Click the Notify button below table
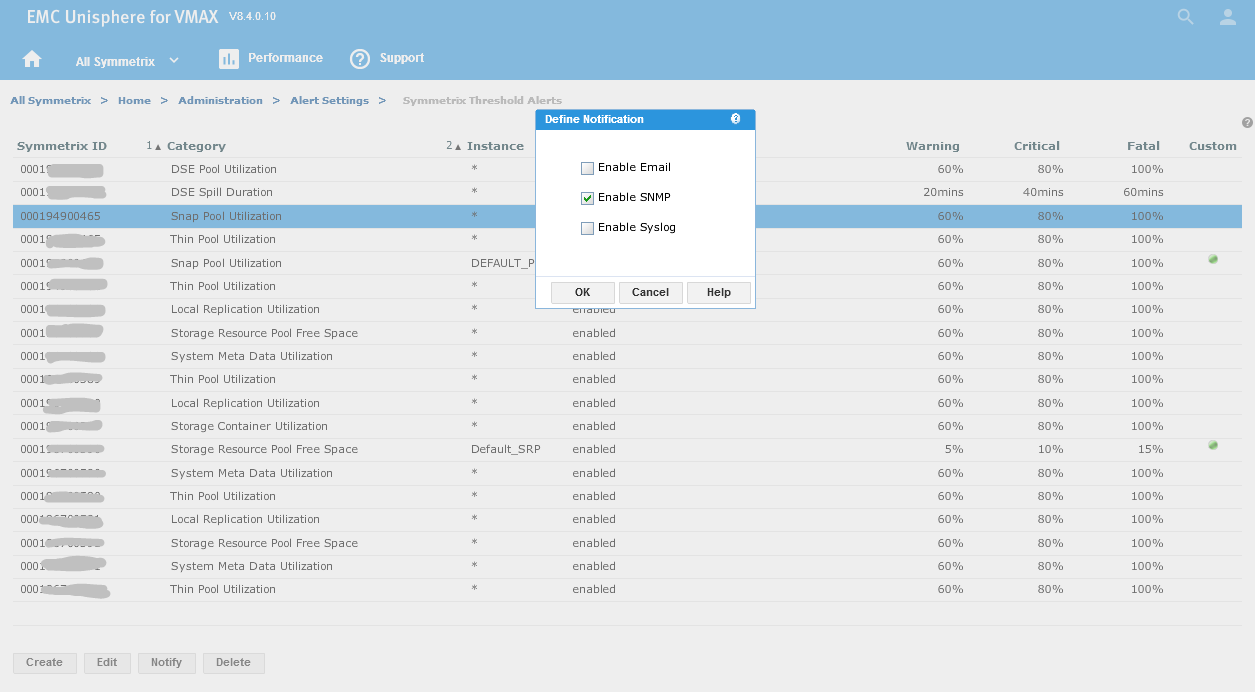 (x=166, y=662)
